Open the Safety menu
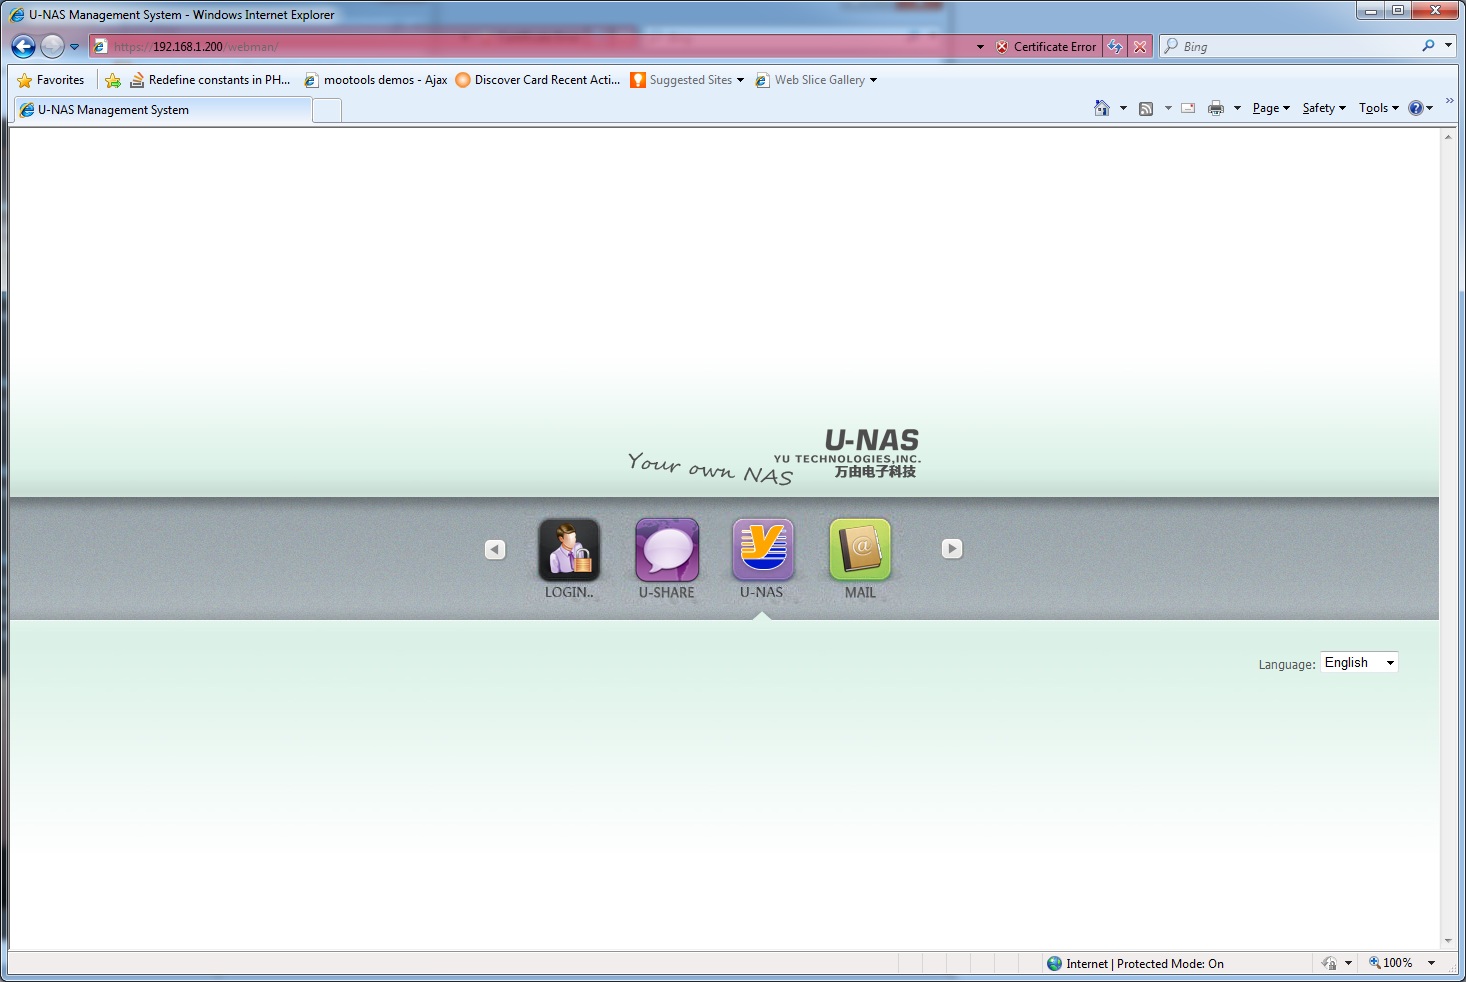The height and width of the screenshot is (982, 1466). click(1324, 108)
